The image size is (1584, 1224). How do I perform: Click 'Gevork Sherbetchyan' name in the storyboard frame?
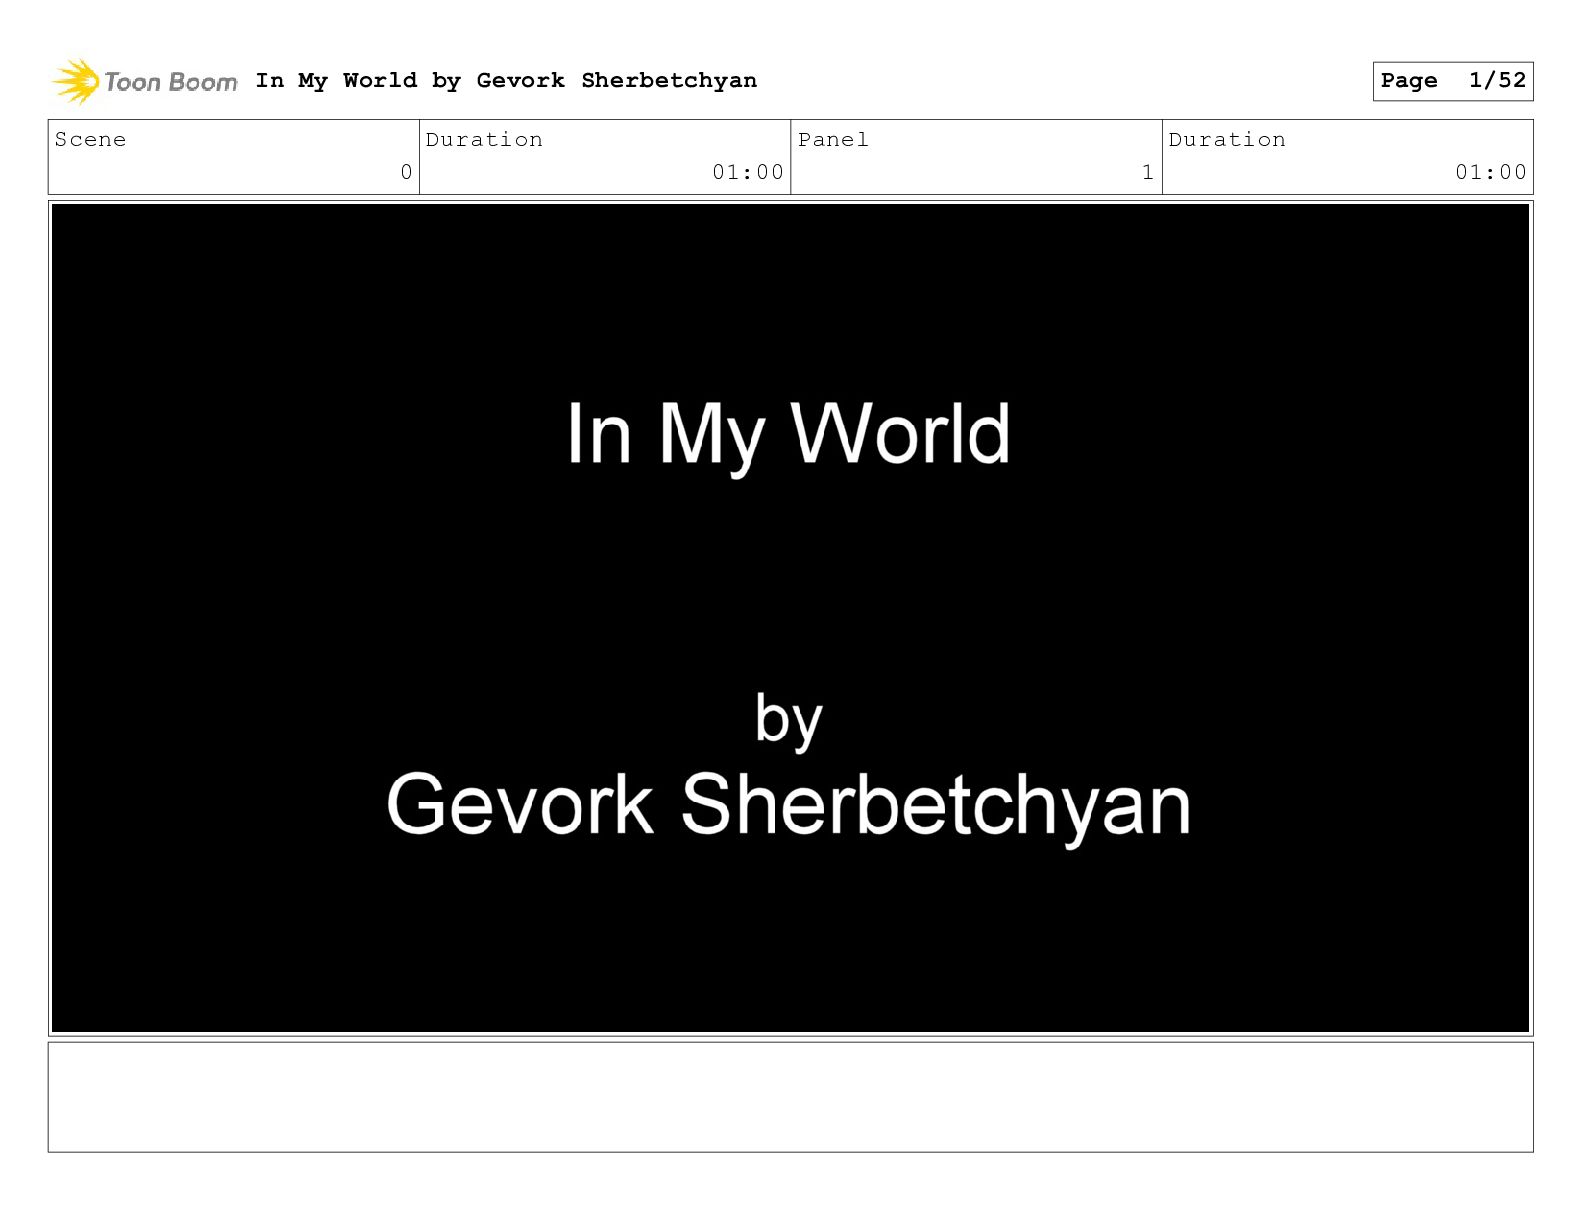point(788,804)
